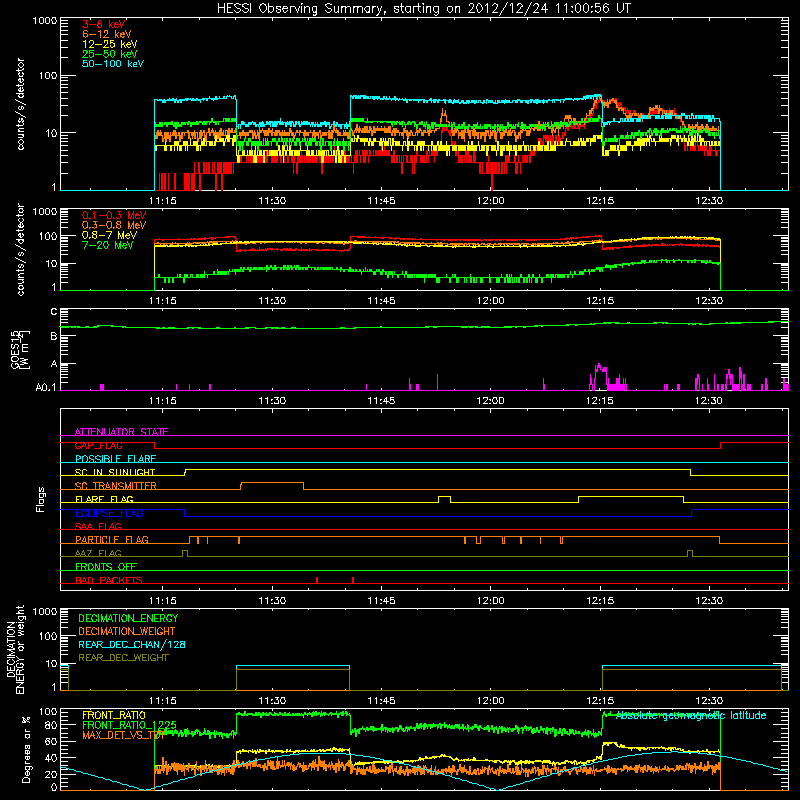
Task: Click the Degrees or % axis title
Action: (x=27, y=750)
